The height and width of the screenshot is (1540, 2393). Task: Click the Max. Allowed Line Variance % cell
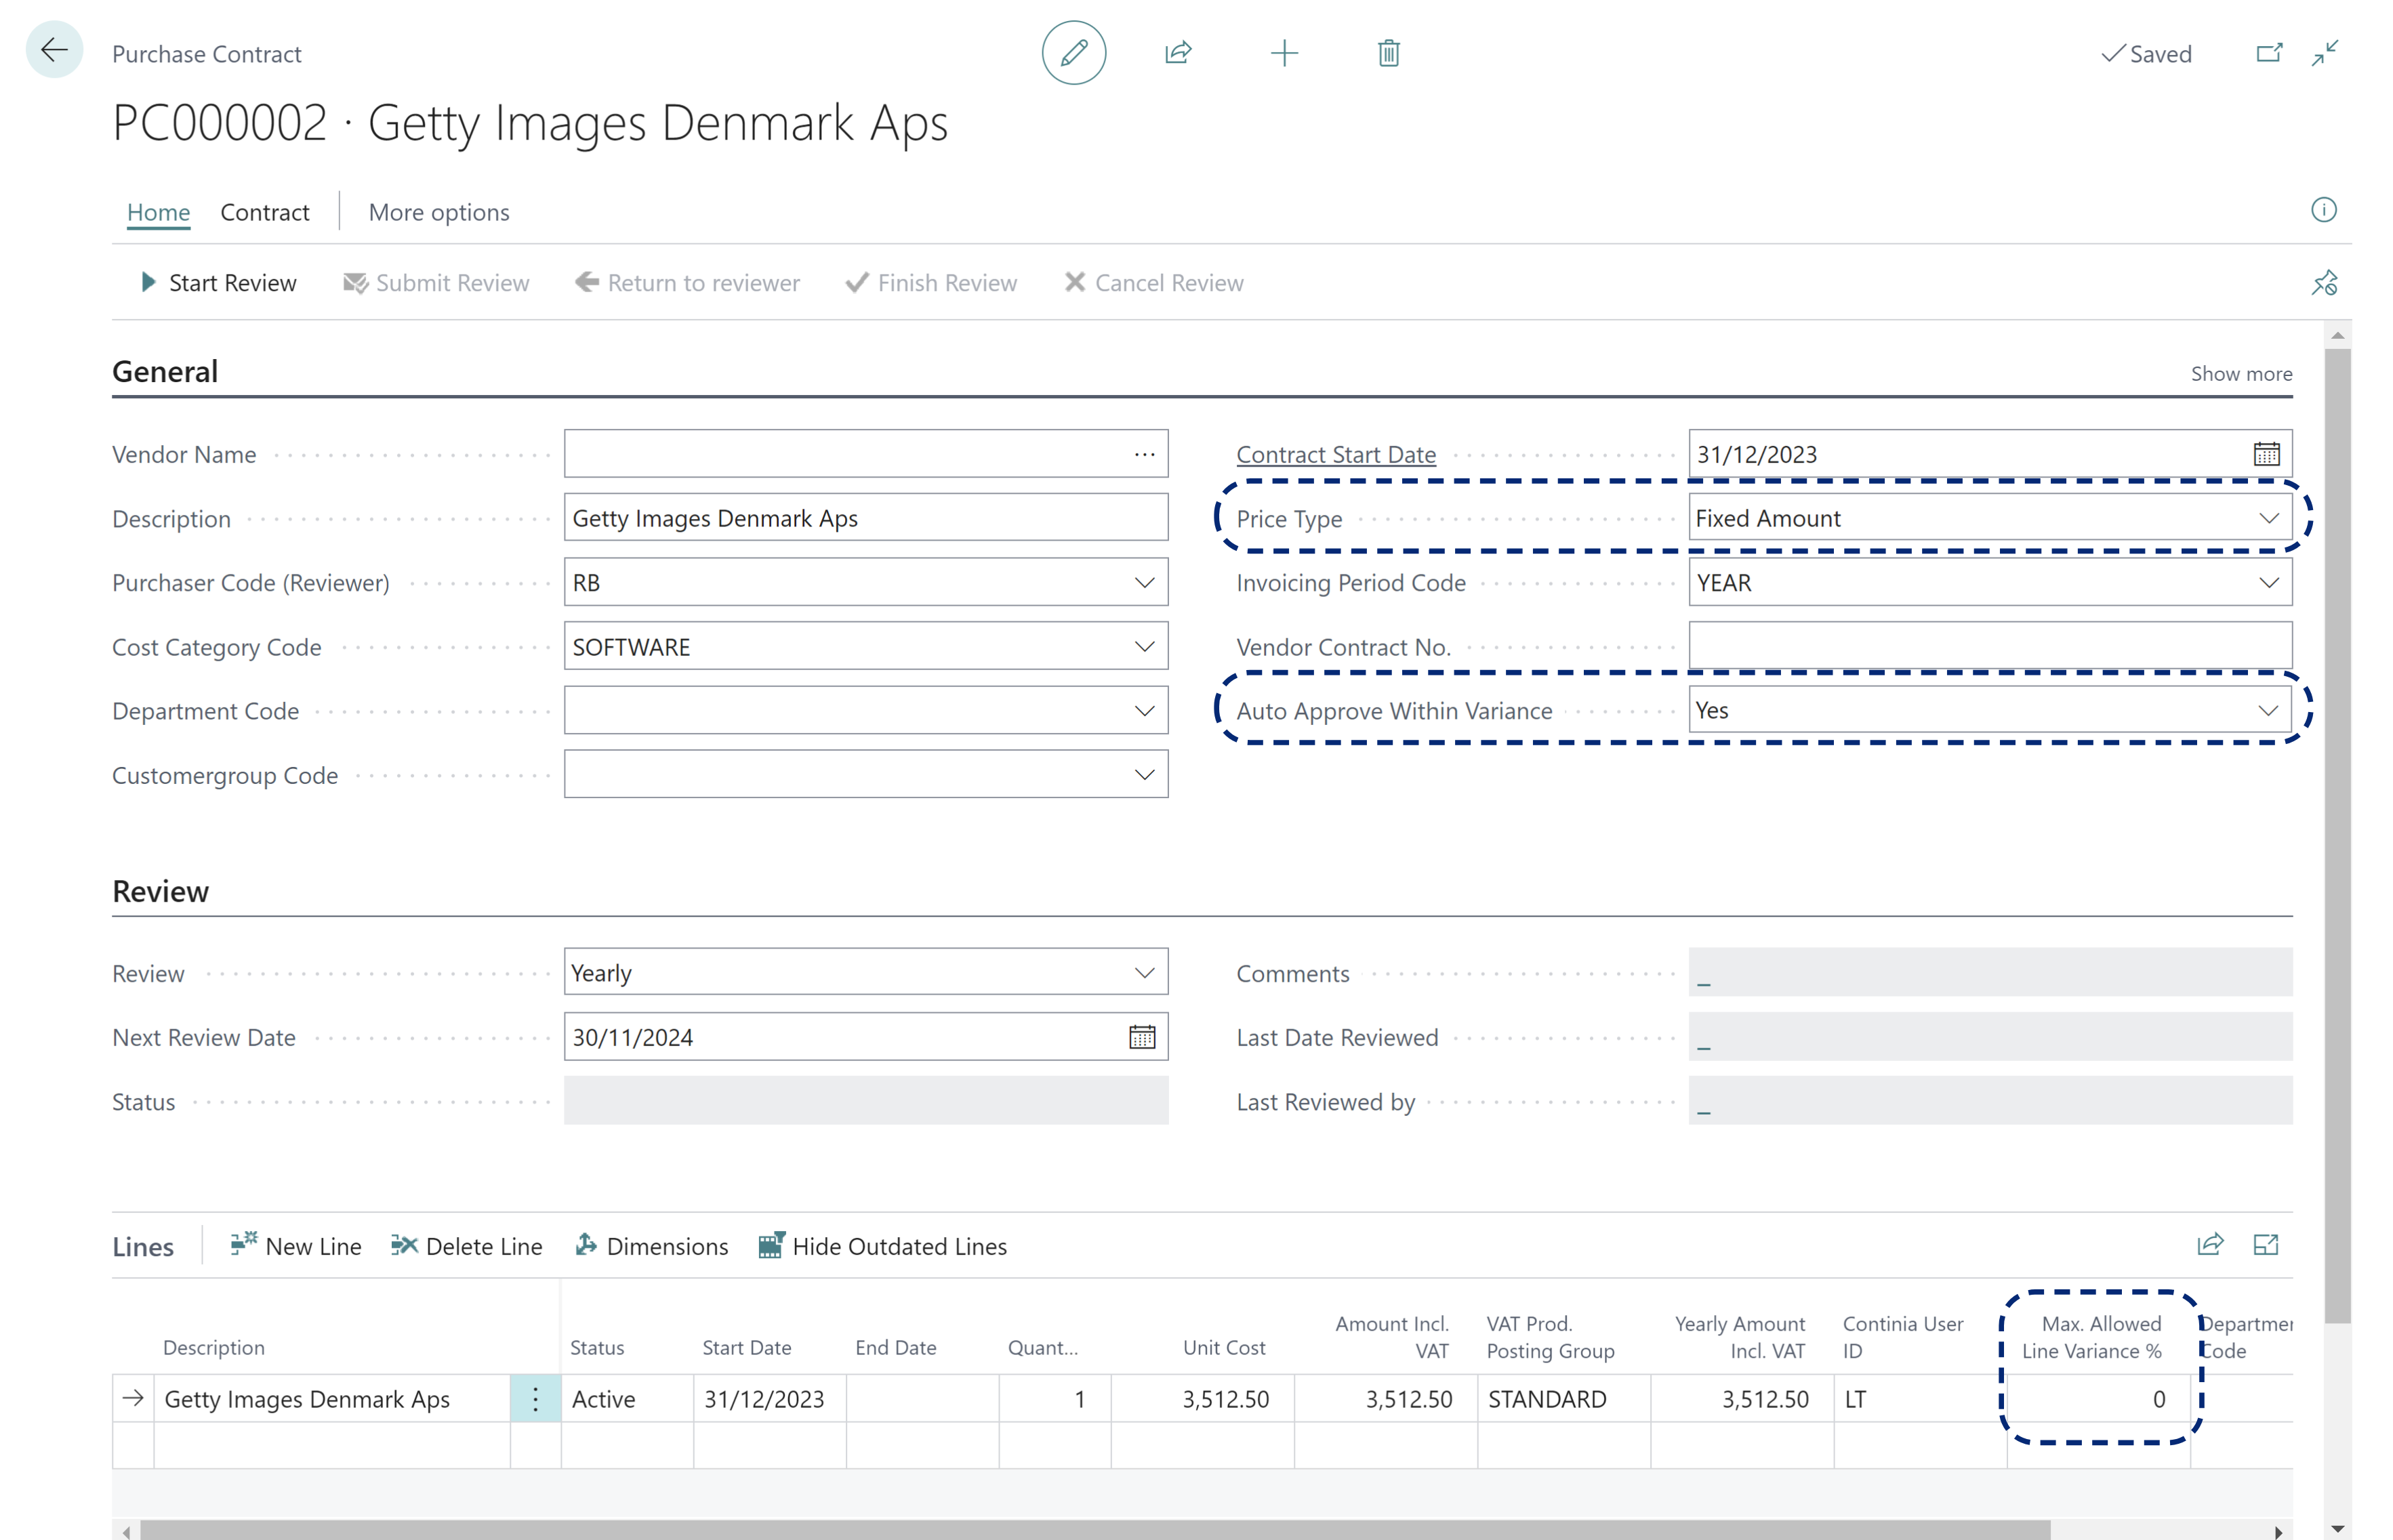[2098, 1399]
